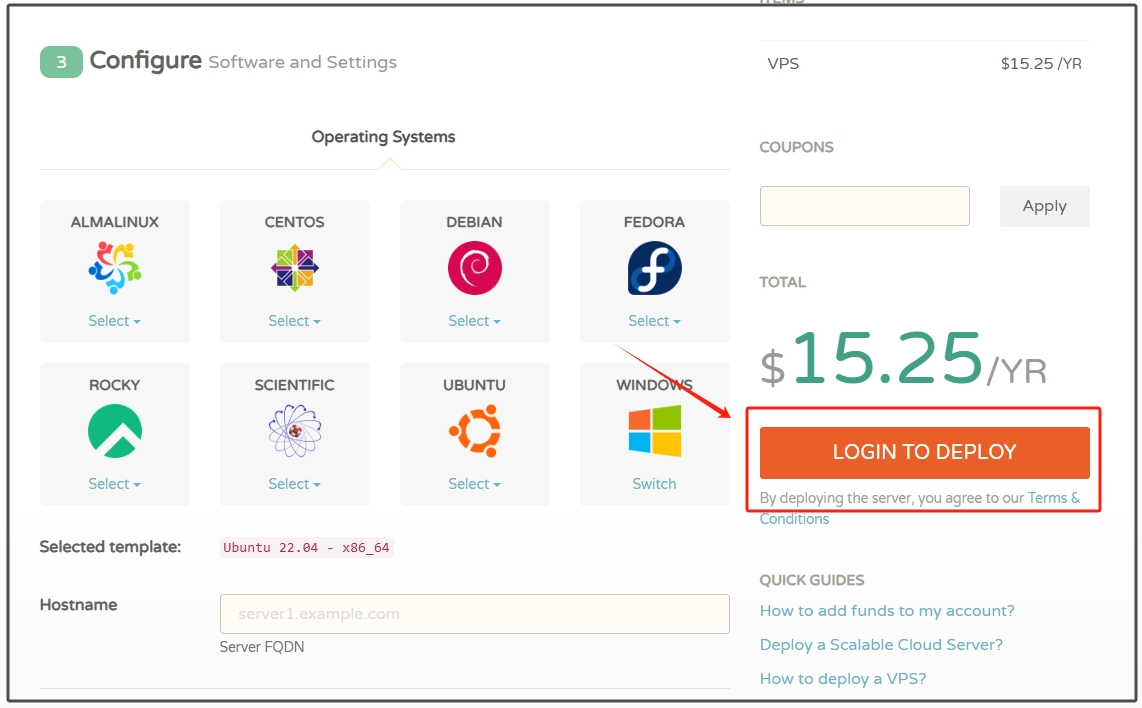Open the AlmaLinux Select dropdown
This screenshot has height=708, width=1142.
click(114, 321)
